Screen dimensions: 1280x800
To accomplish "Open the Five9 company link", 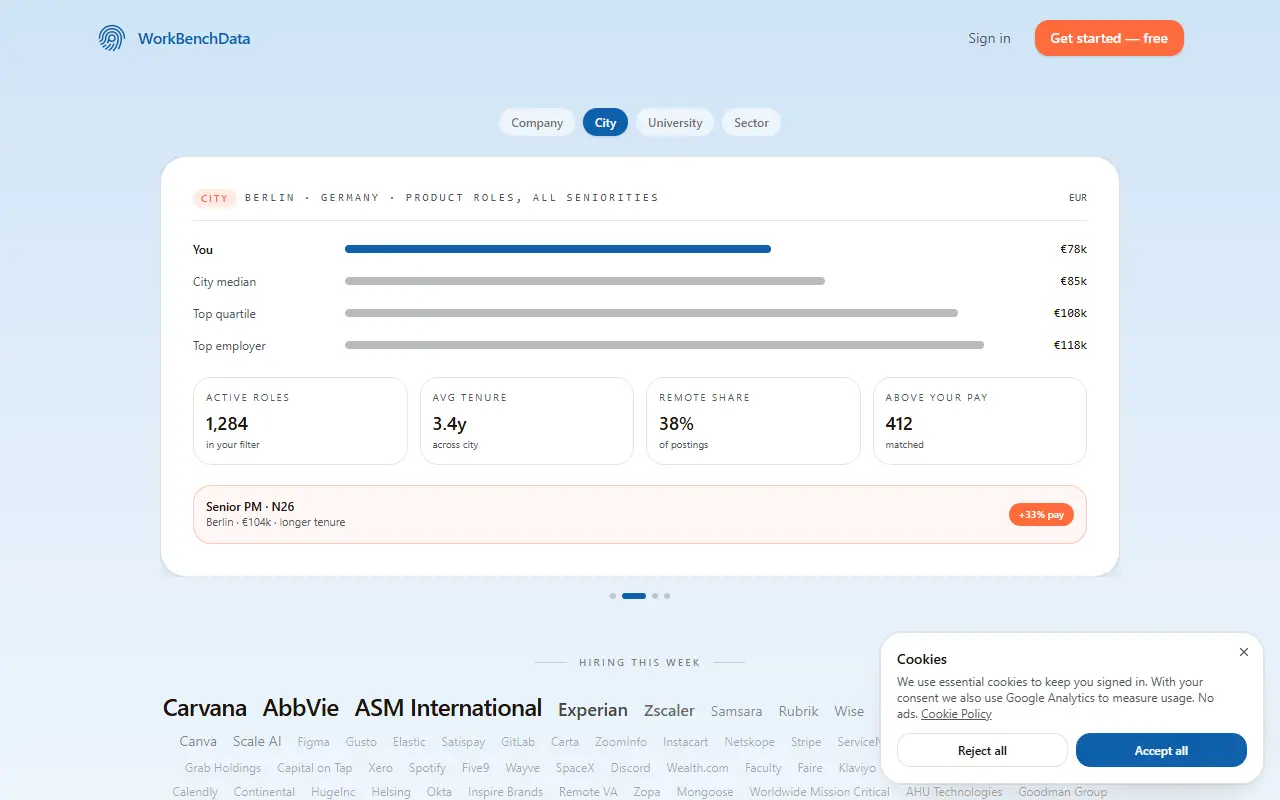I will pyautogui.click(x=476, y=768).
